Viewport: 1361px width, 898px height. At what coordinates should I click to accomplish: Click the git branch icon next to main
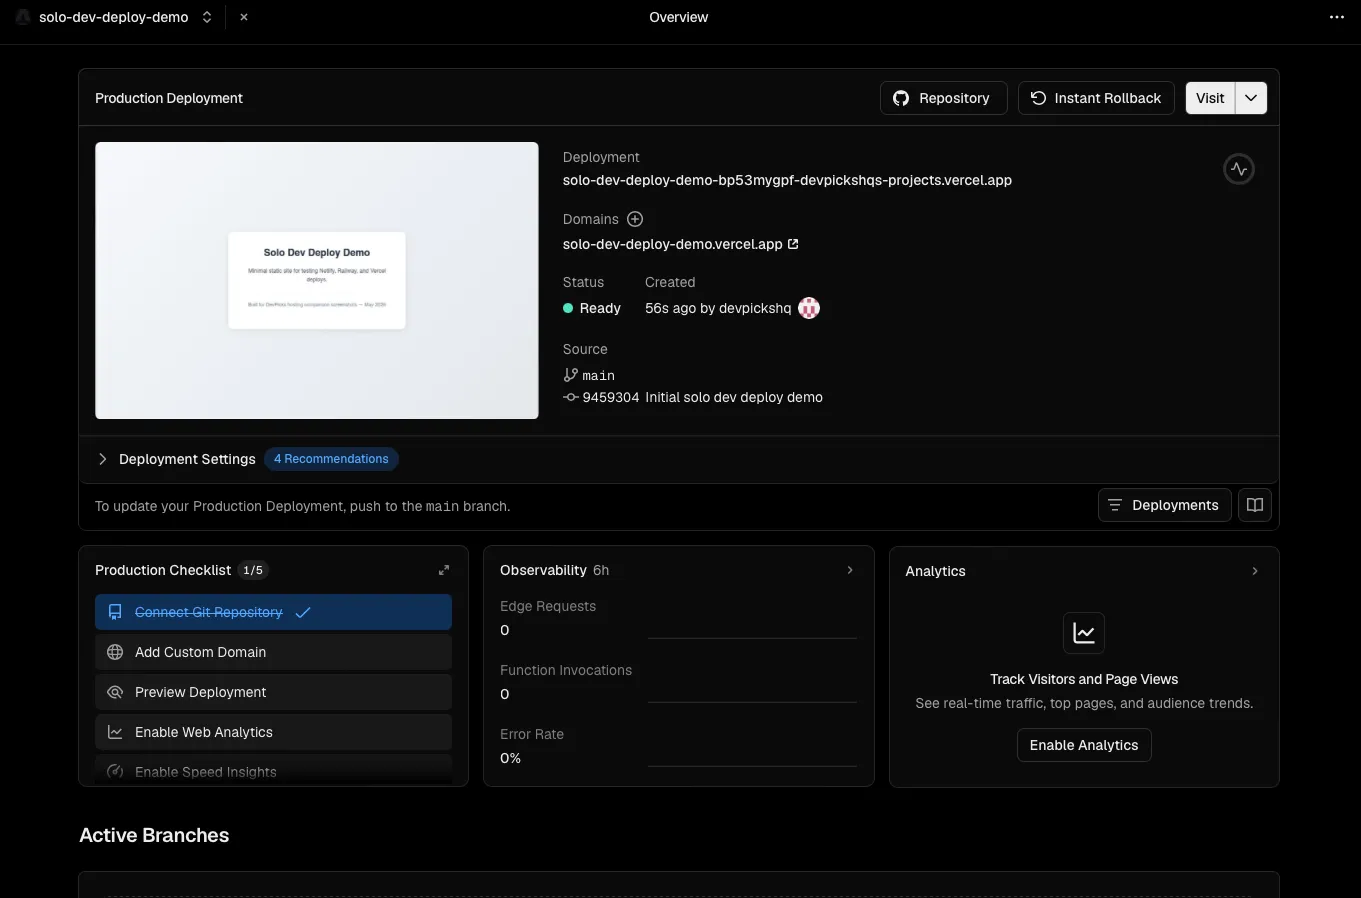[571, 375]
